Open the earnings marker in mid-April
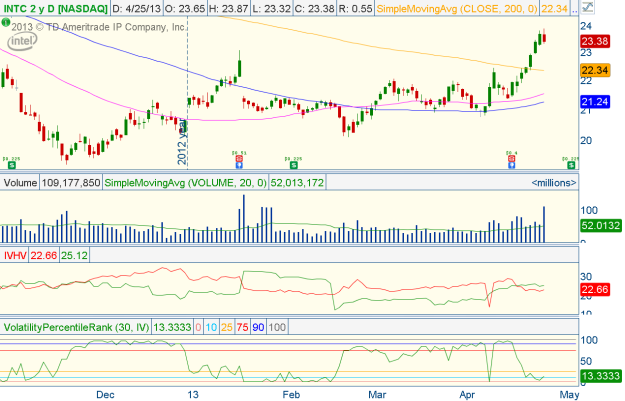The height and width of the screenshot is (401, 625). coord(511,158)
